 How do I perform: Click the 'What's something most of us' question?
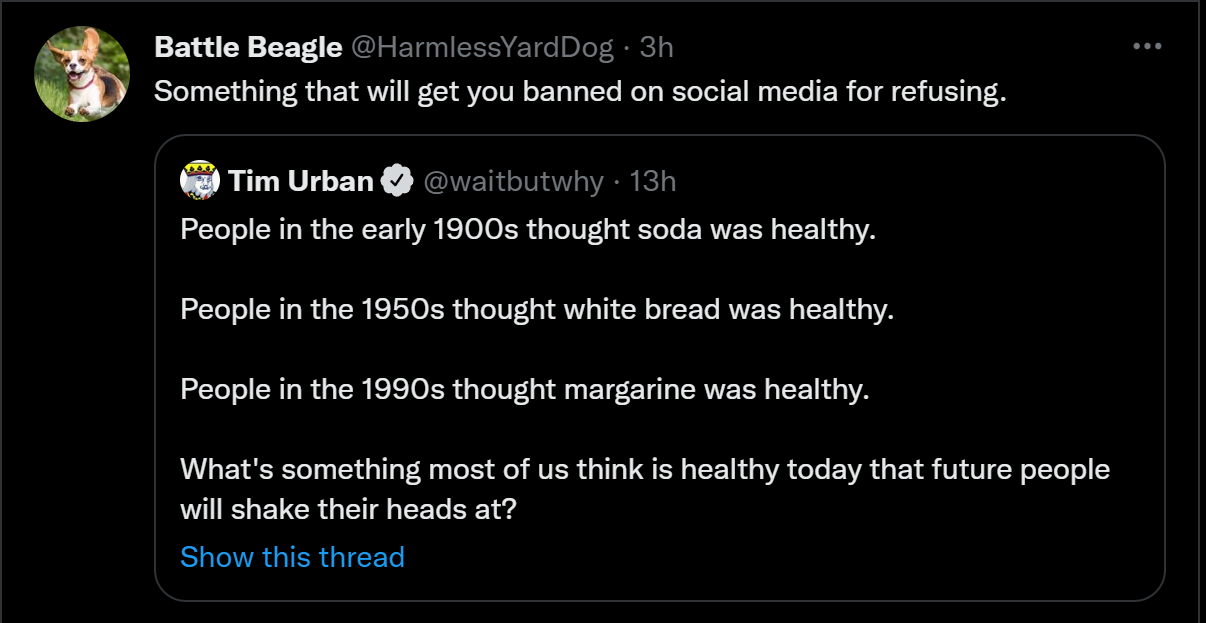pos(645,469)
